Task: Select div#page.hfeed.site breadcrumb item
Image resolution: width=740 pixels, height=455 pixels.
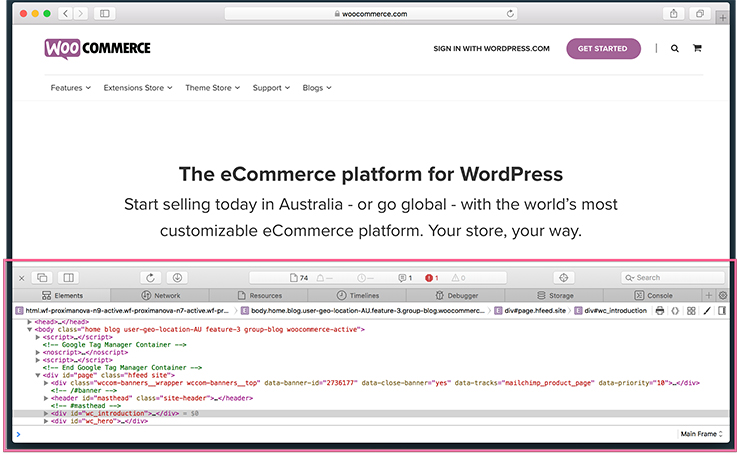Action: coord(530,311)
